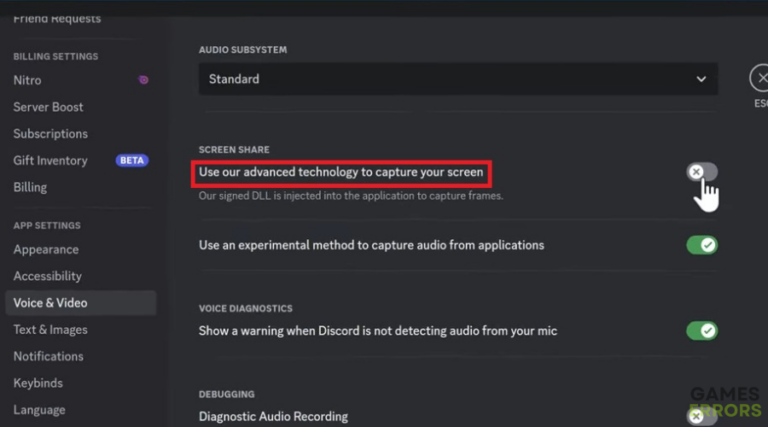The width and height of the screenshot is (768, 427).
Task: Go to Notifications settings
Action: (x=48, y=356)
